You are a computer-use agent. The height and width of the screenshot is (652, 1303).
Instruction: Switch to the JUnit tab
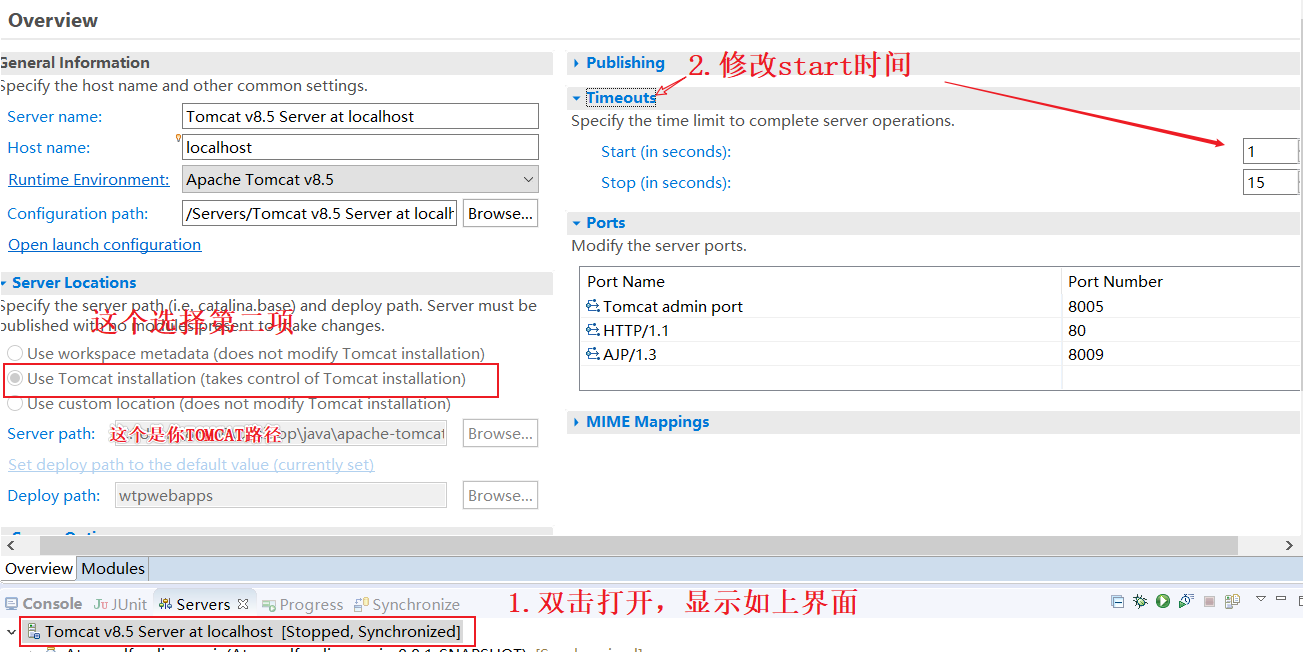coord(120,604)
